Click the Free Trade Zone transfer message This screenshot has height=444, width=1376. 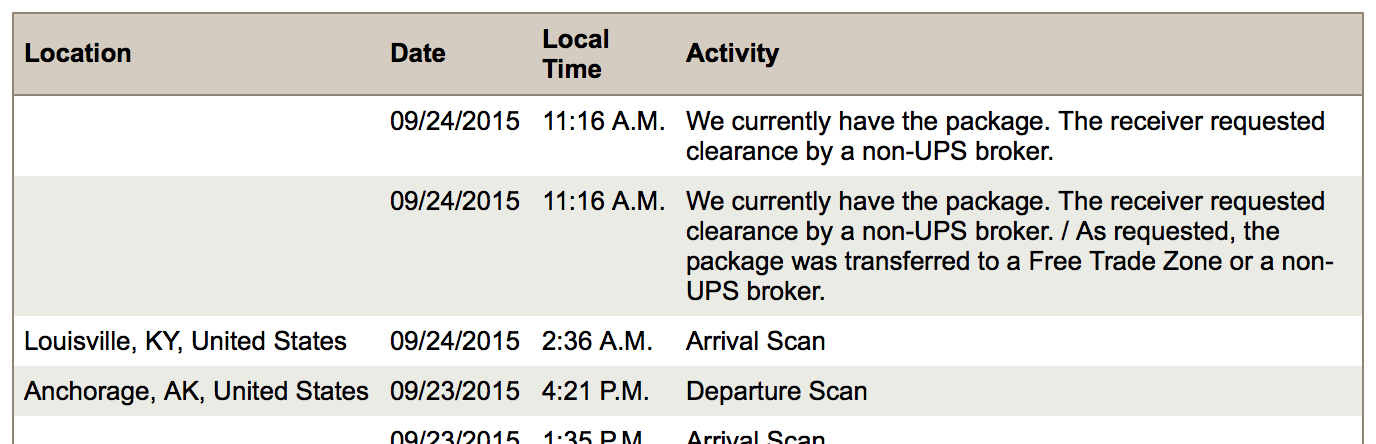1010,246
